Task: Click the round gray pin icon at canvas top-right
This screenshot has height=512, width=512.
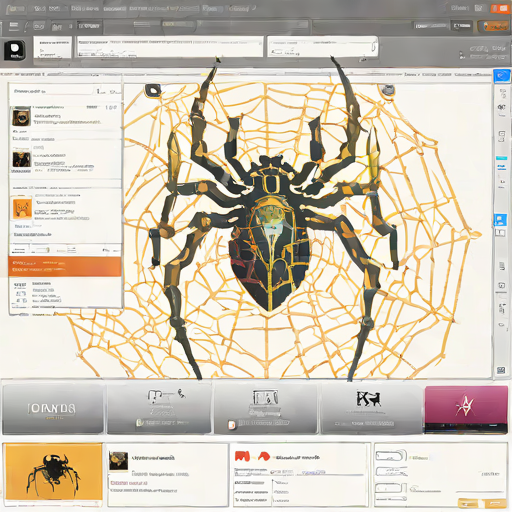Action: pyautogui.click(x=387, y=90)
